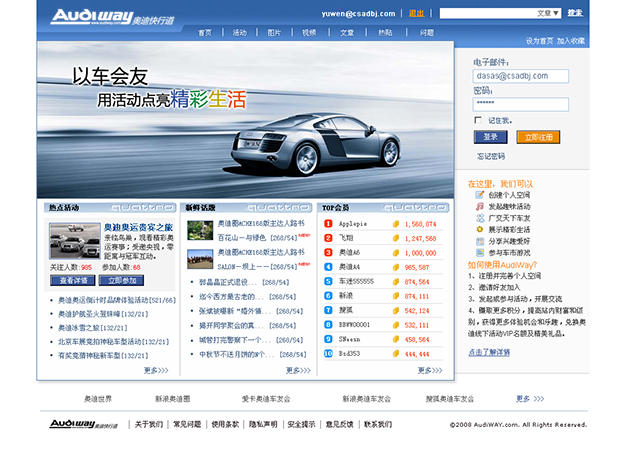
Task: Click the 搜索 search button
Action: (x=575, y=13)
